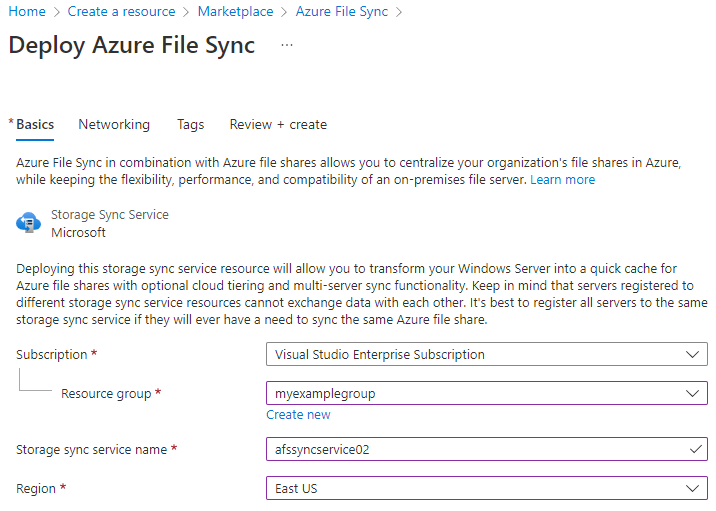Click the Deploy Azure File Sync heading
The image size is (716, 511).
(x=131, y=46)
